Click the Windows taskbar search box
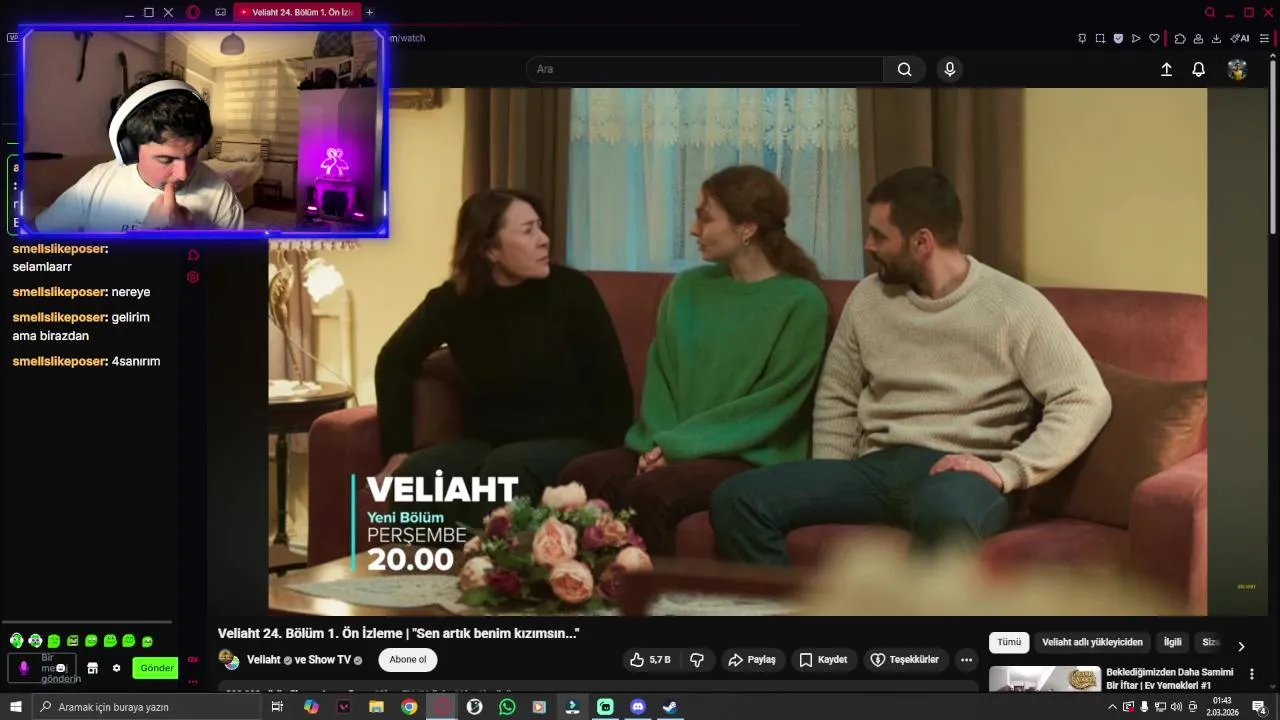The width and height of the screenshot is (1280, 720). (x=147, y=707)
